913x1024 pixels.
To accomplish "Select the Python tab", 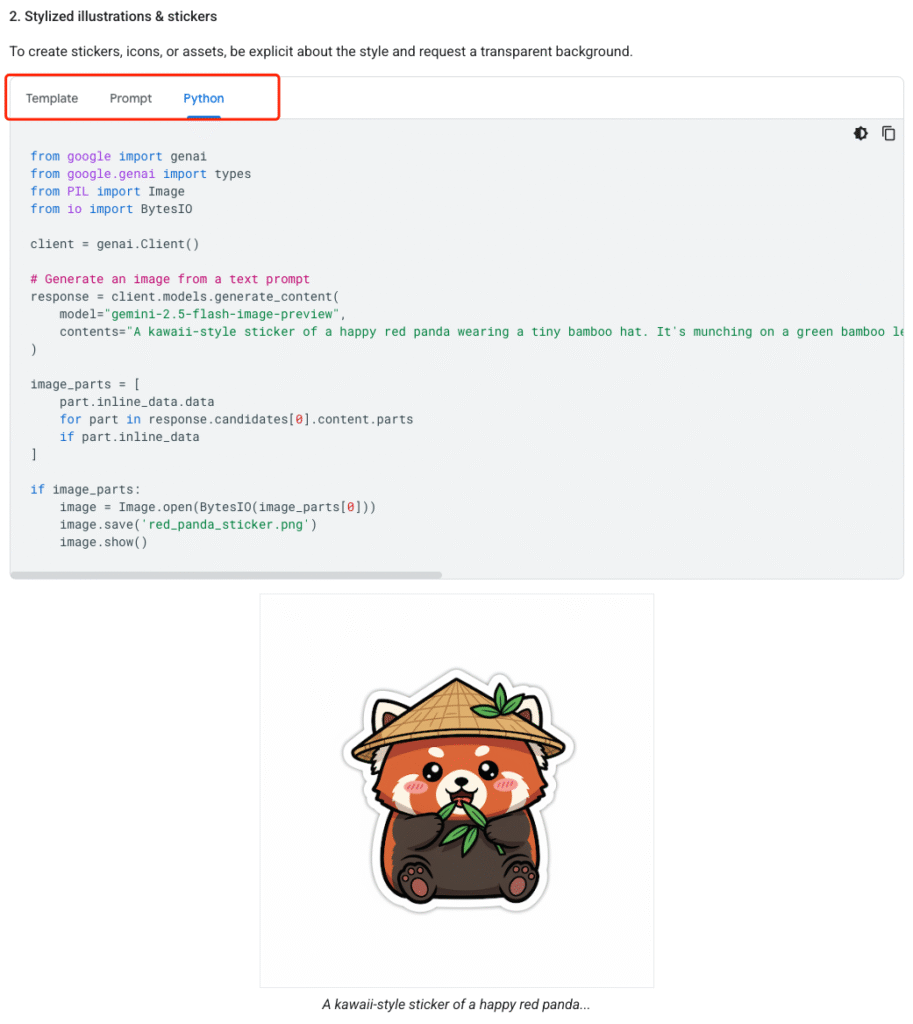I will (204, 98).
